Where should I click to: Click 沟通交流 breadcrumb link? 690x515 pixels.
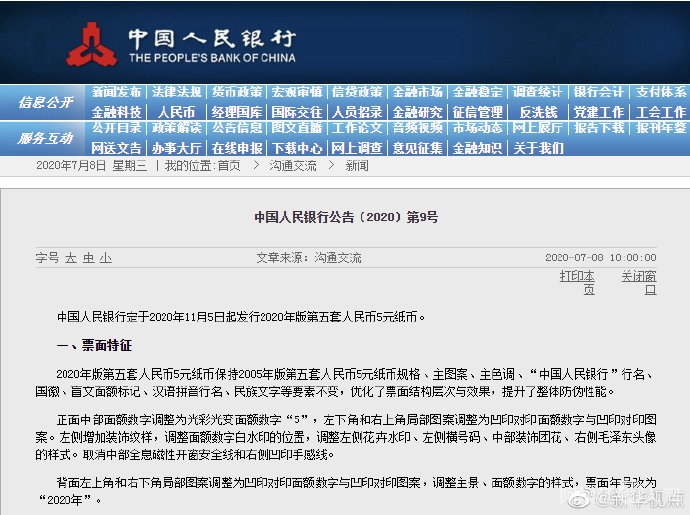tap(292, 166)
